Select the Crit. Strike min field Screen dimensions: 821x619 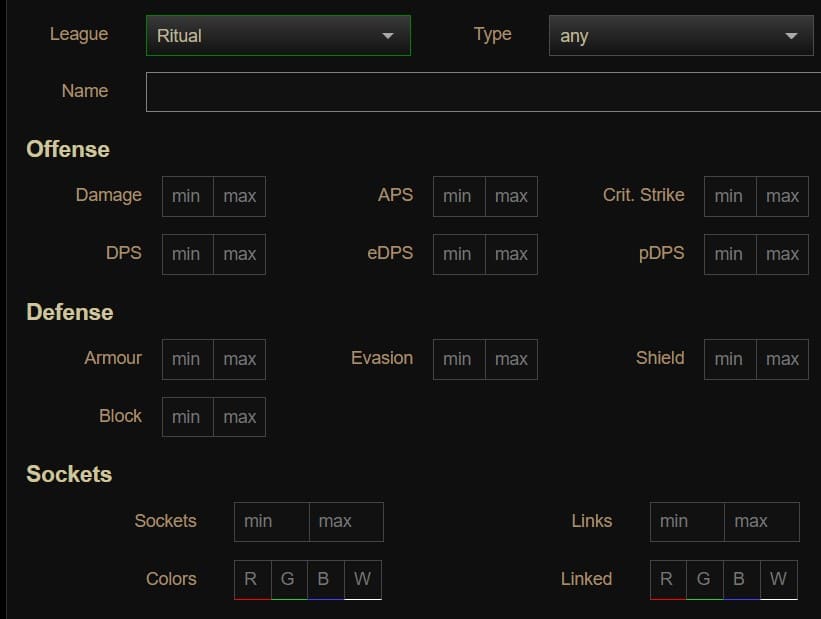[x=729, y=196]
